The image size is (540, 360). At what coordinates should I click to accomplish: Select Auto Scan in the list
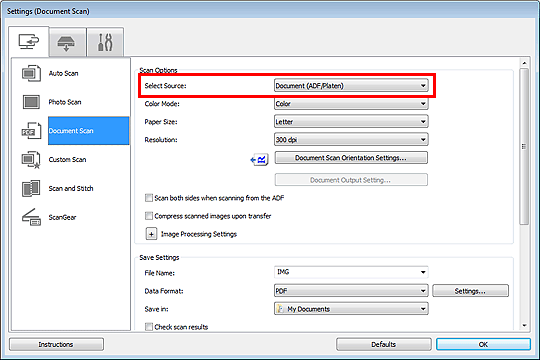(63, 73)
